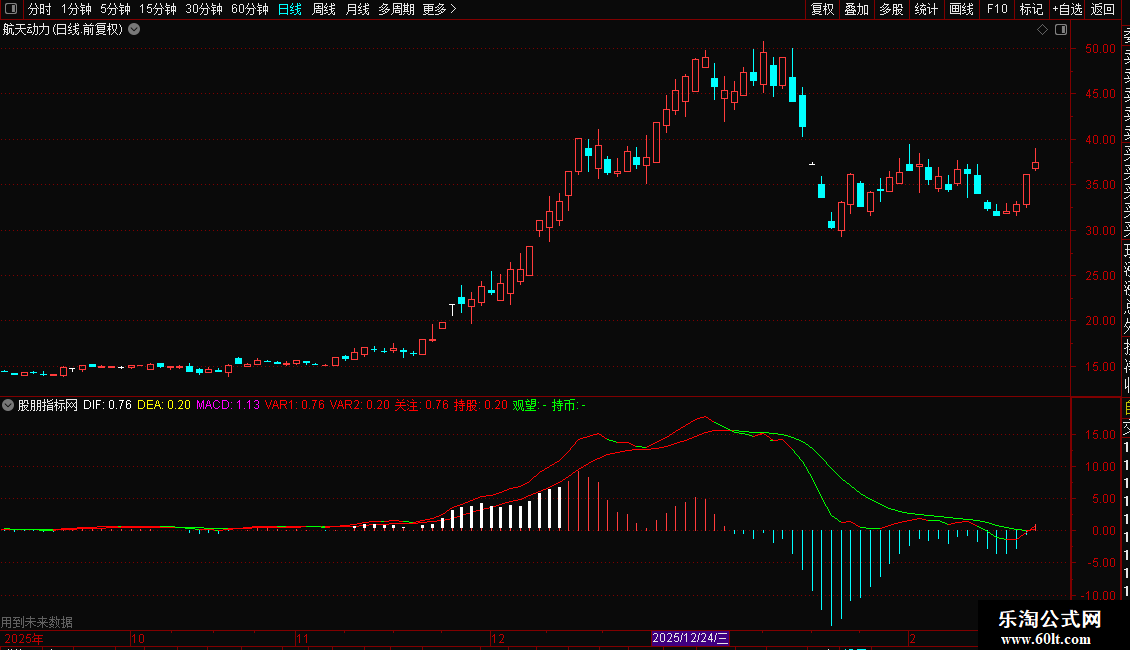This screenshot has height=650, width=1130.
Task: Click the 复权 button
Action: 822,9
